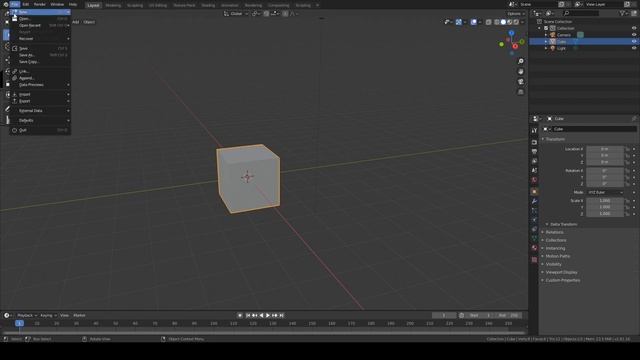Switch to rendered viewport shading

tap(516, 22)
